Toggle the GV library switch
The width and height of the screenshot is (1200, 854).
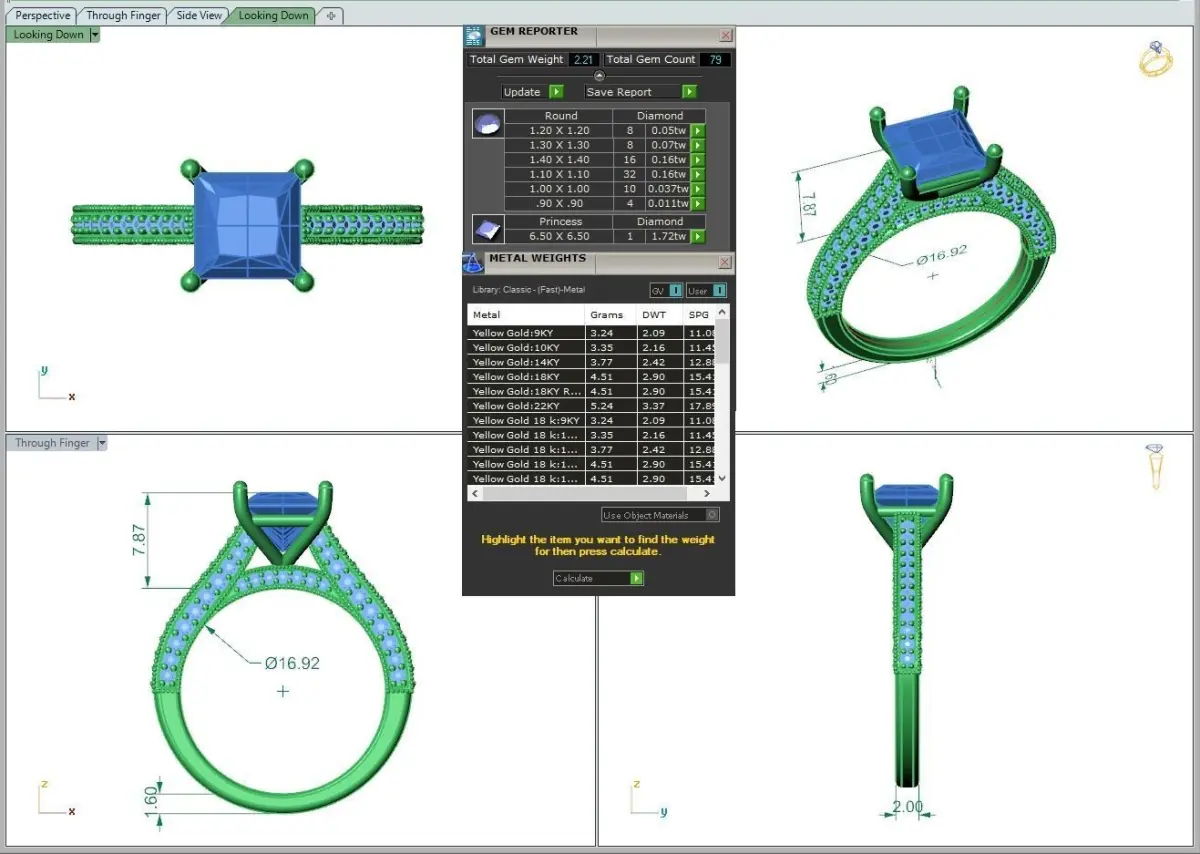pyautogui.click(x=666, y=291)
